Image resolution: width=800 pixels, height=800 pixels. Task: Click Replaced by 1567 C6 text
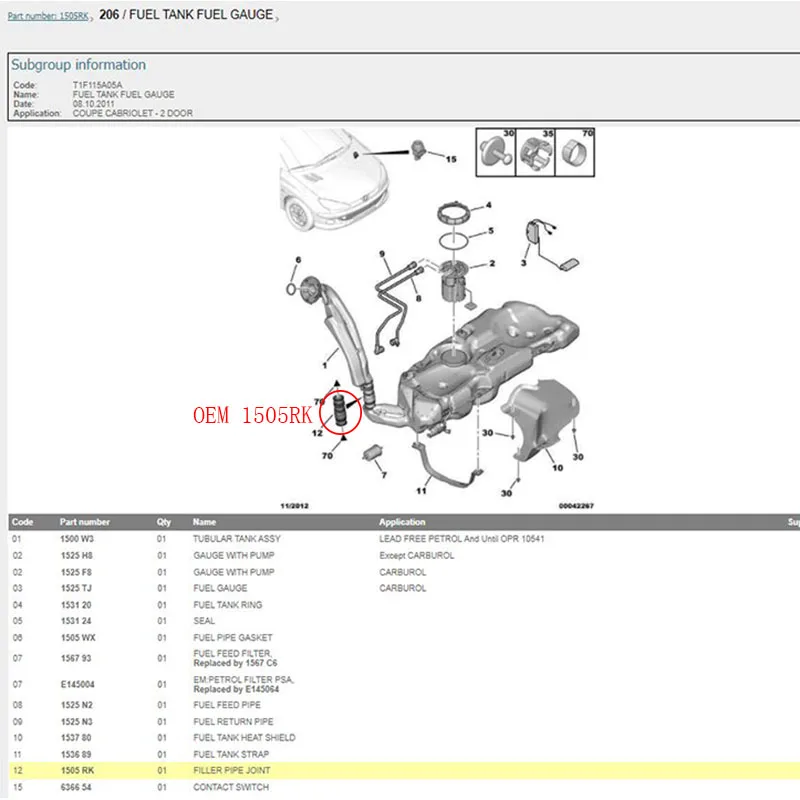(x=235, y=663)
